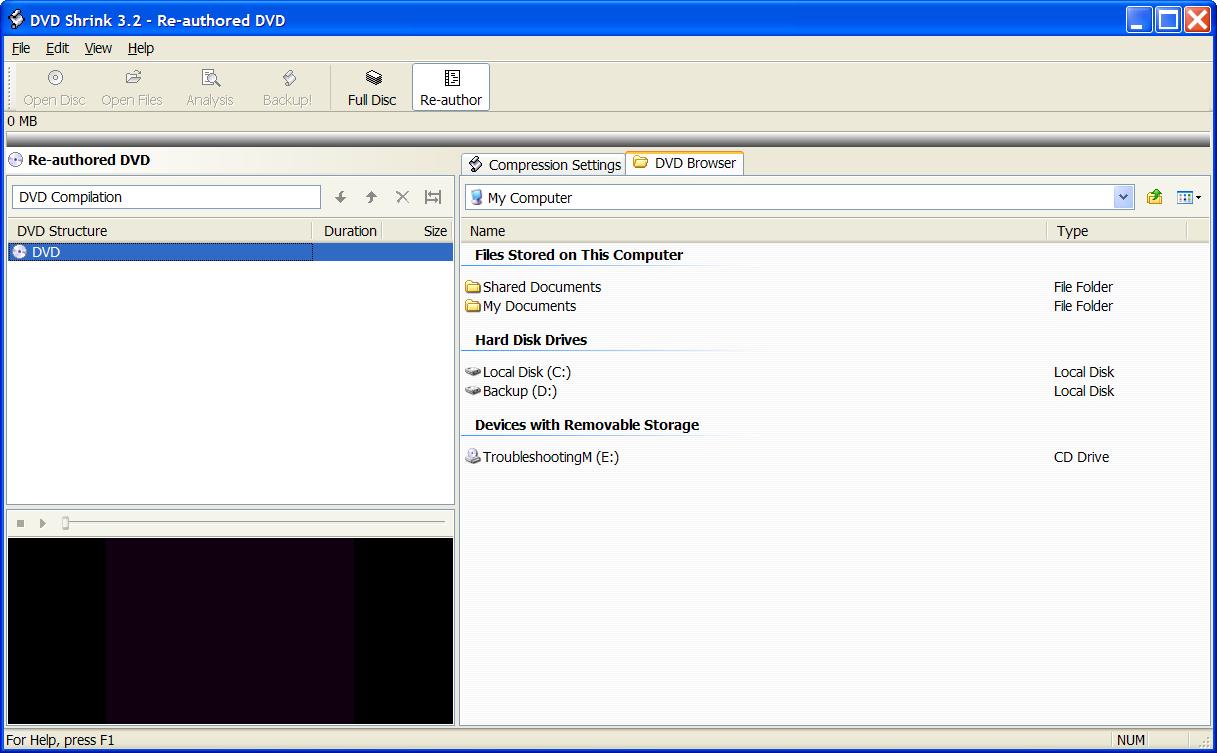Screen dimensions: 1217x753
Task: Switch to the Compression Settings tab
Action: tap(543, 163)
